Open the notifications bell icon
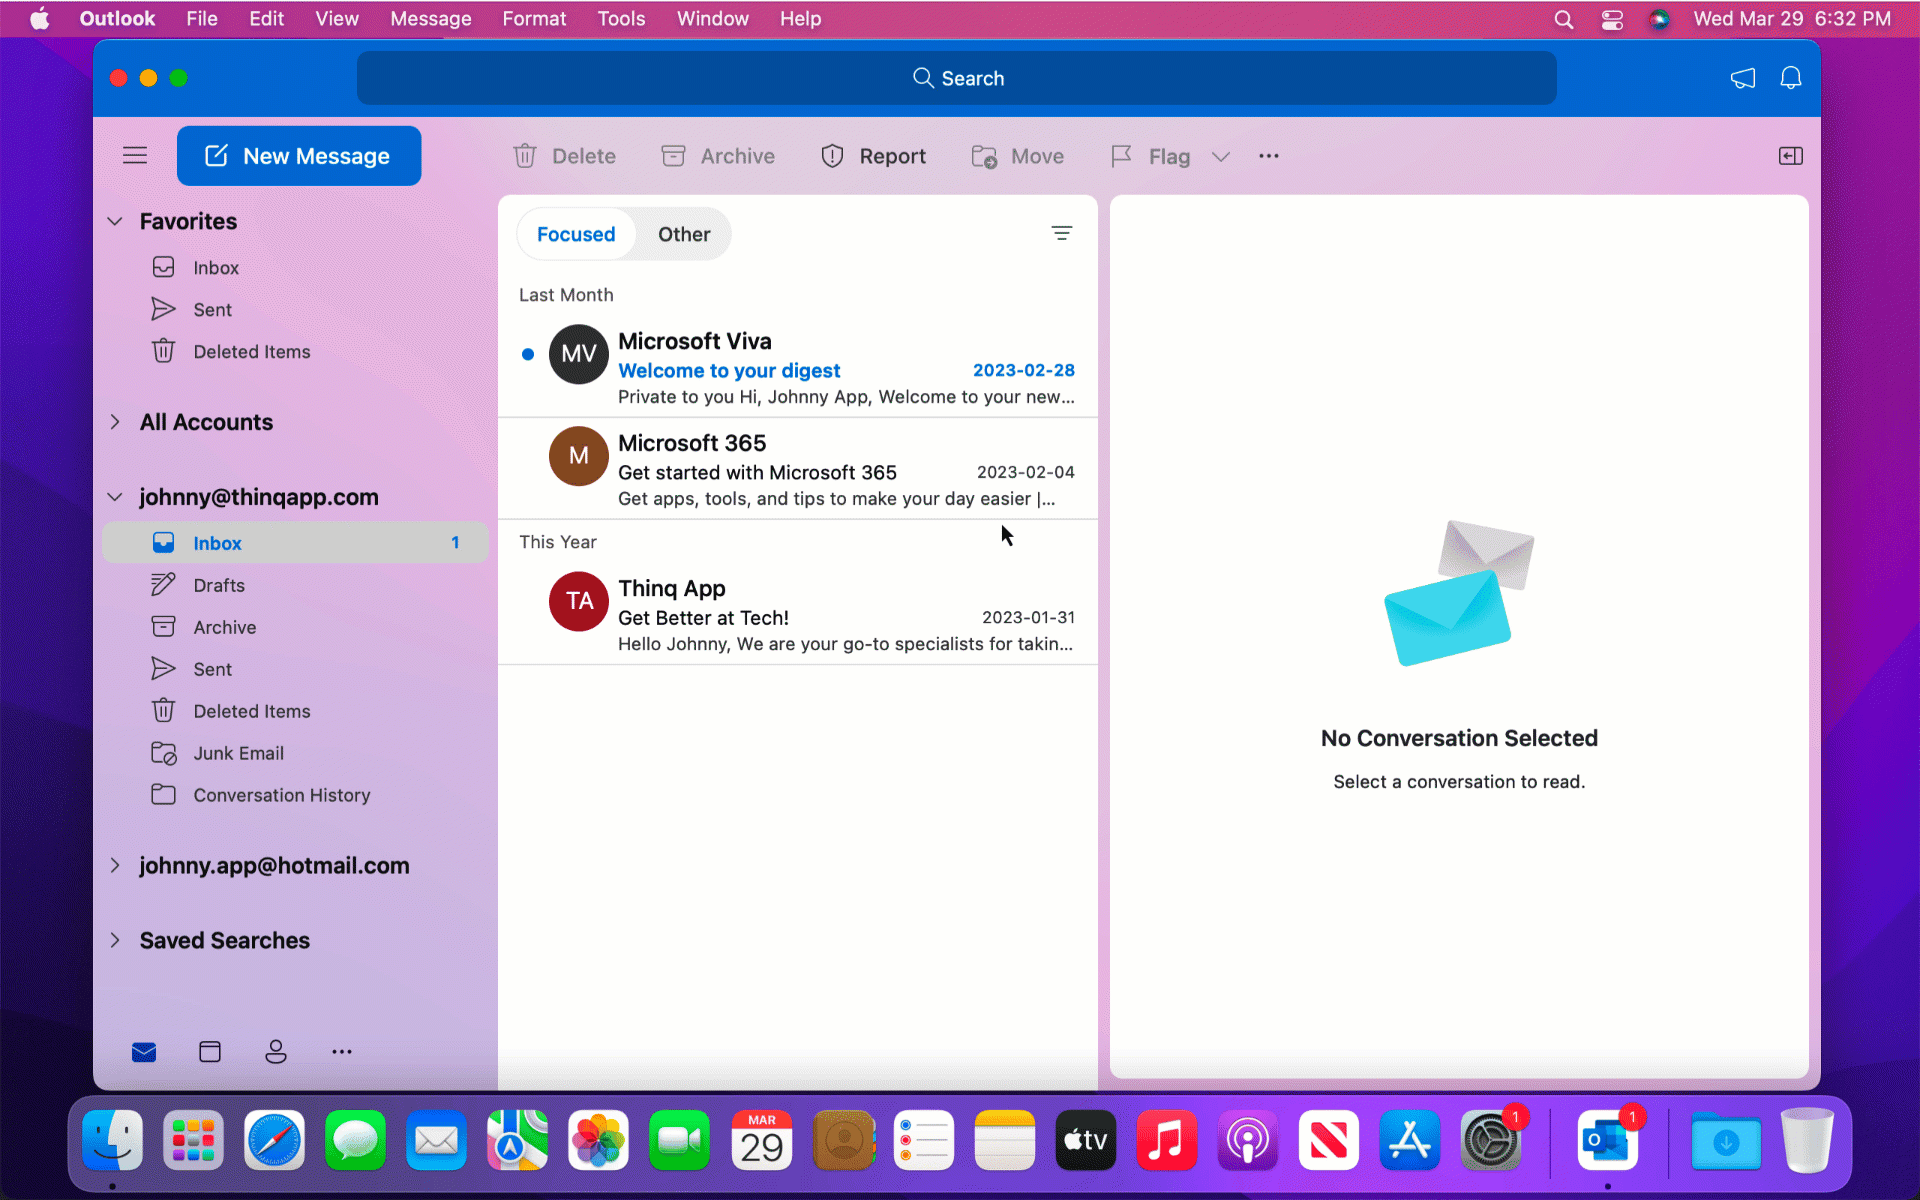This screenshot has height=1200, width=1920. coord(1791,78)
